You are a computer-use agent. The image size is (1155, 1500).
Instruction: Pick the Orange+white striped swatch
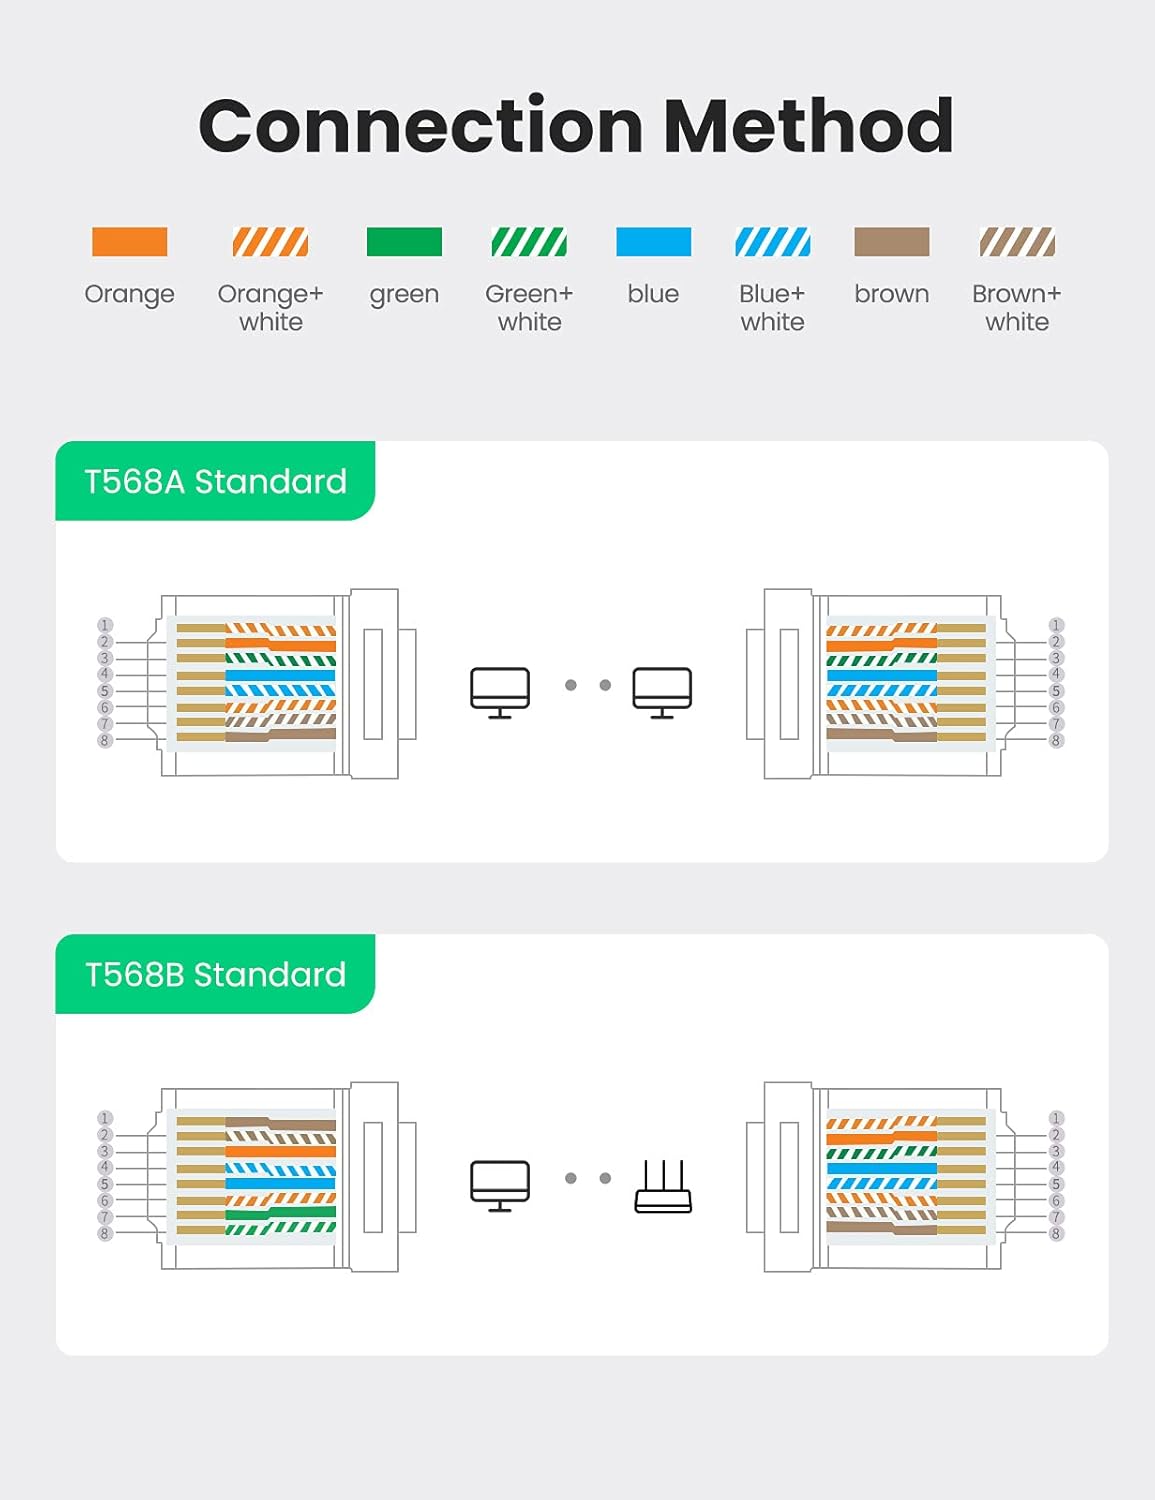point(270,242)
